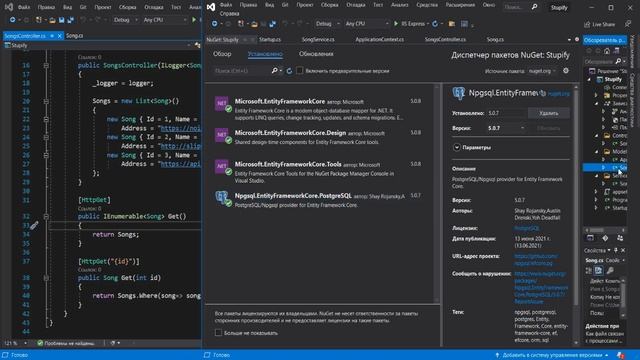Open NuGet package source settings gear
This screenshot has width=640, height=360.
[566, 71]
